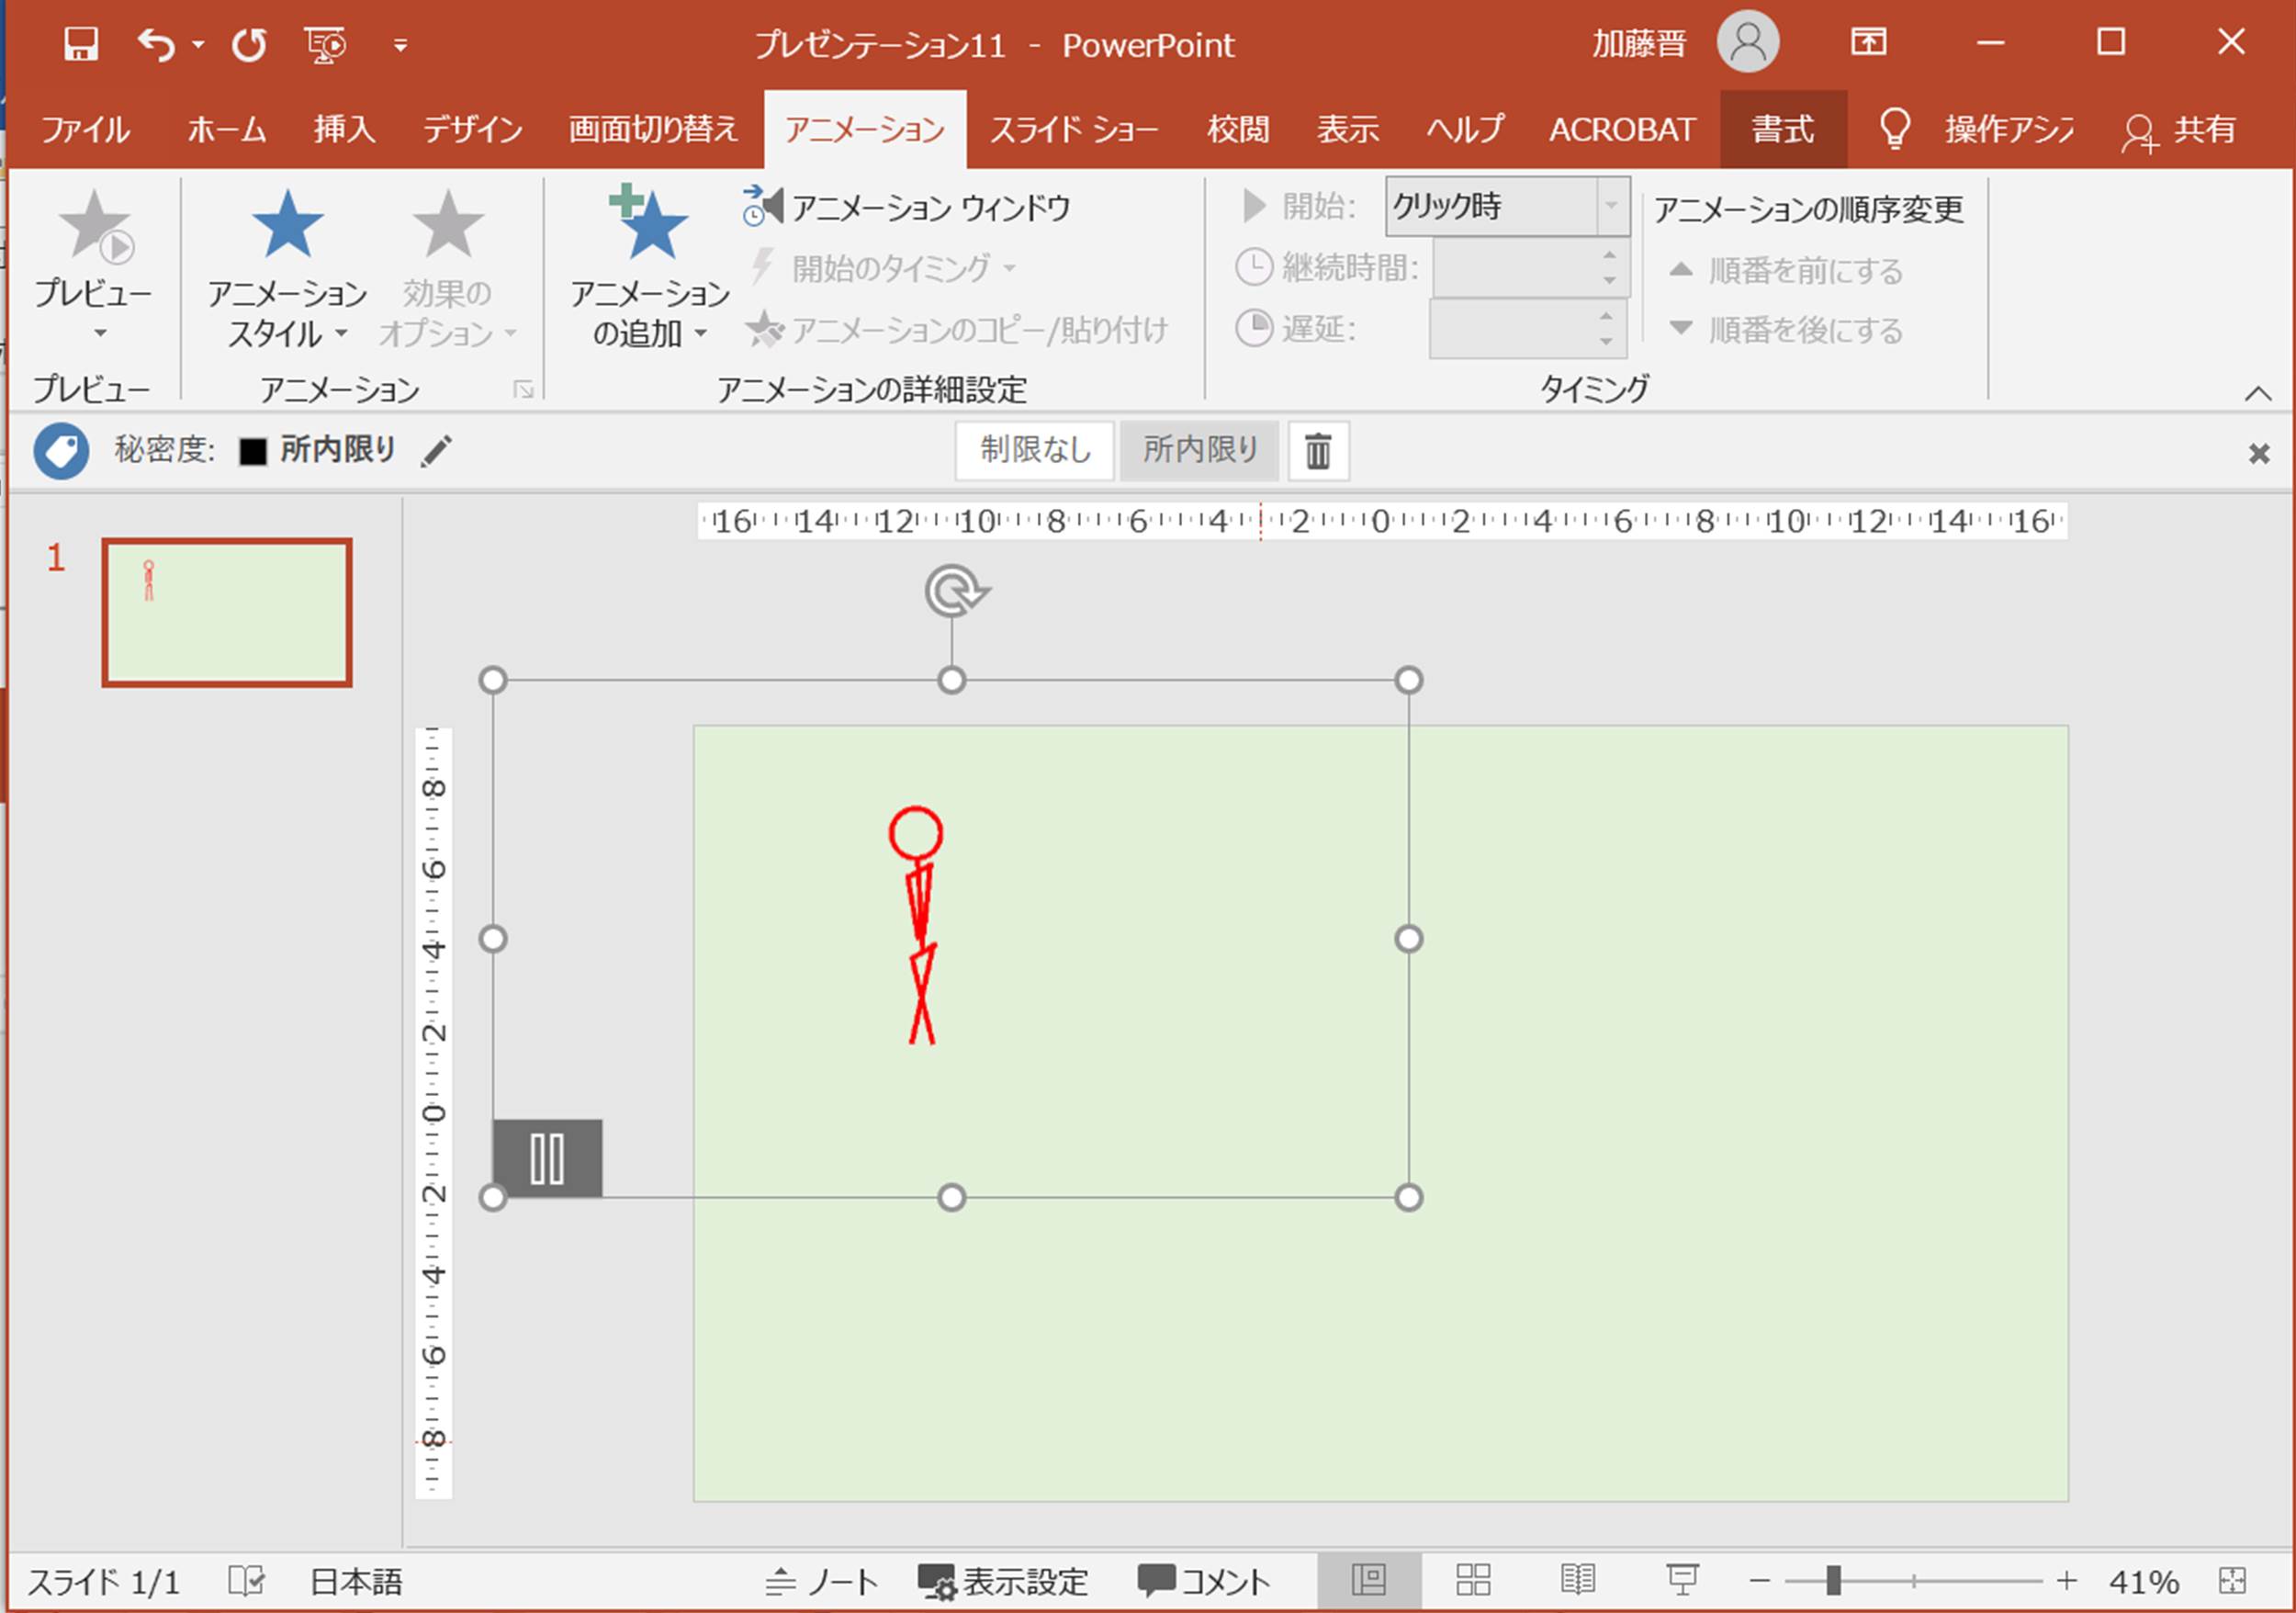Switch to reading view

tap(1577, 1581)
